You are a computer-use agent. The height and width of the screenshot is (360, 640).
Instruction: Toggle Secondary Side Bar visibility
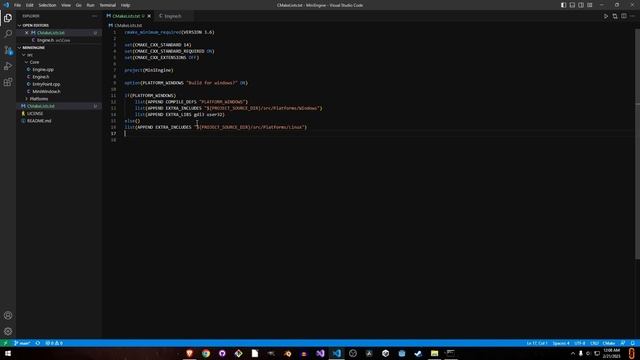tap(581, 5)
